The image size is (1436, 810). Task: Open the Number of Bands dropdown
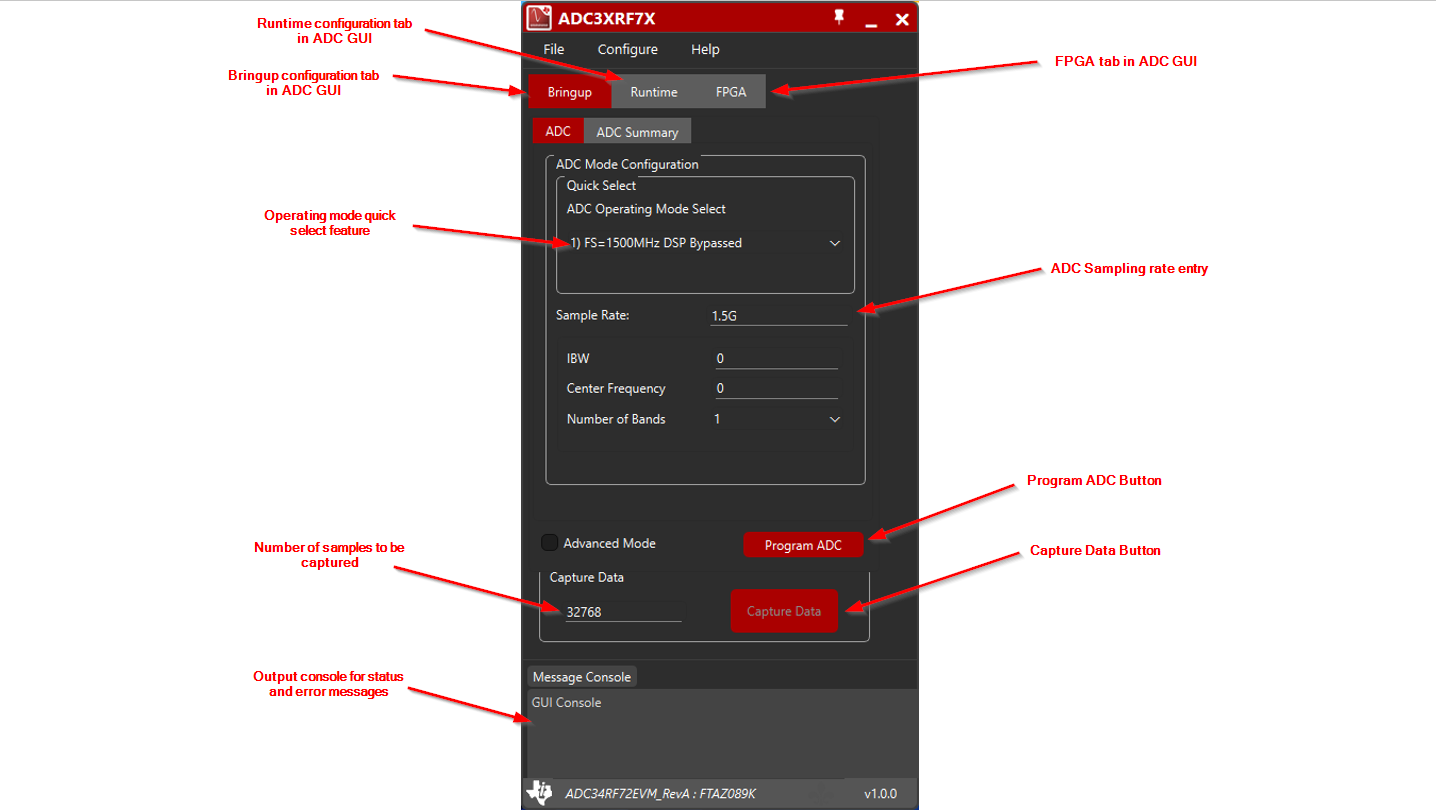click(834, 419)
